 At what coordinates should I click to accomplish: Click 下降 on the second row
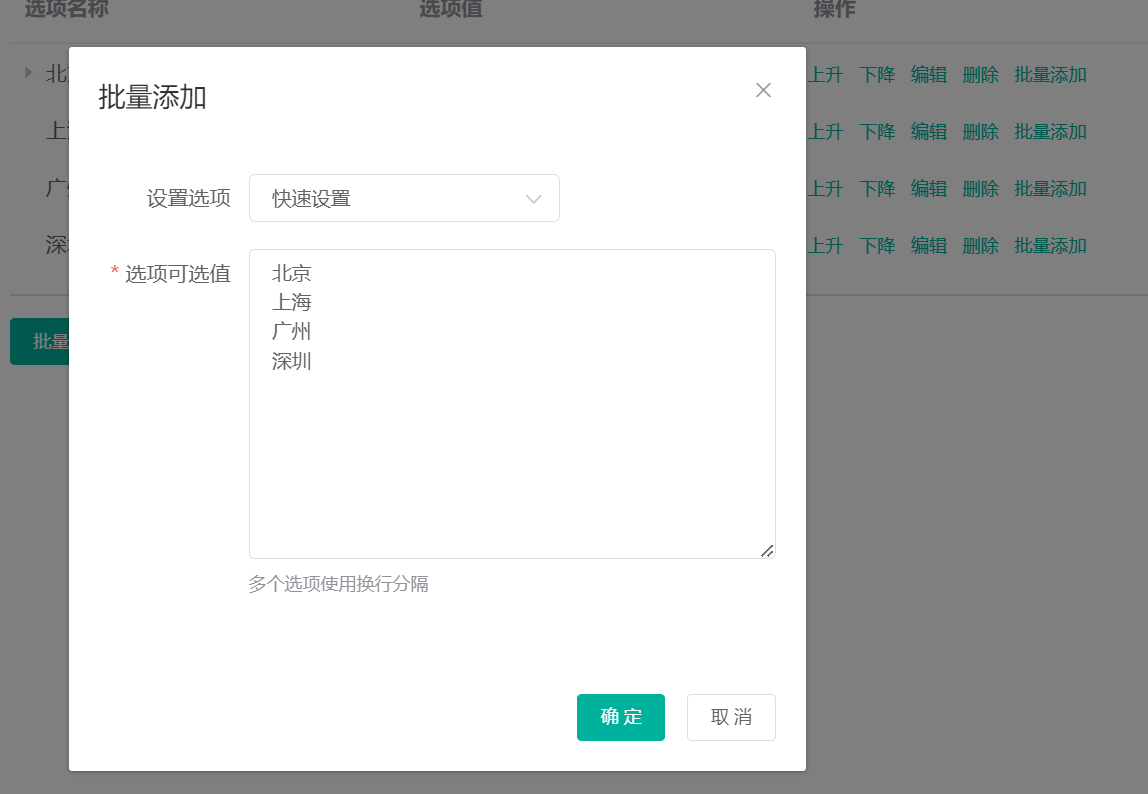point(876,131)
